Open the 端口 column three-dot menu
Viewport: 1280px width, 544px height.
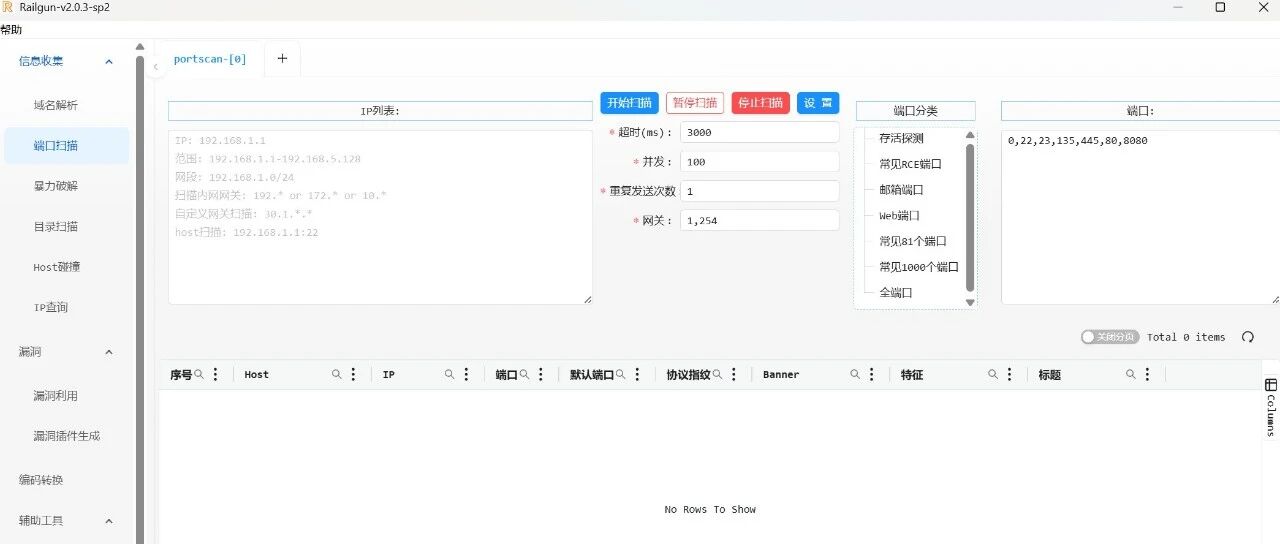(x=541, y=374)
